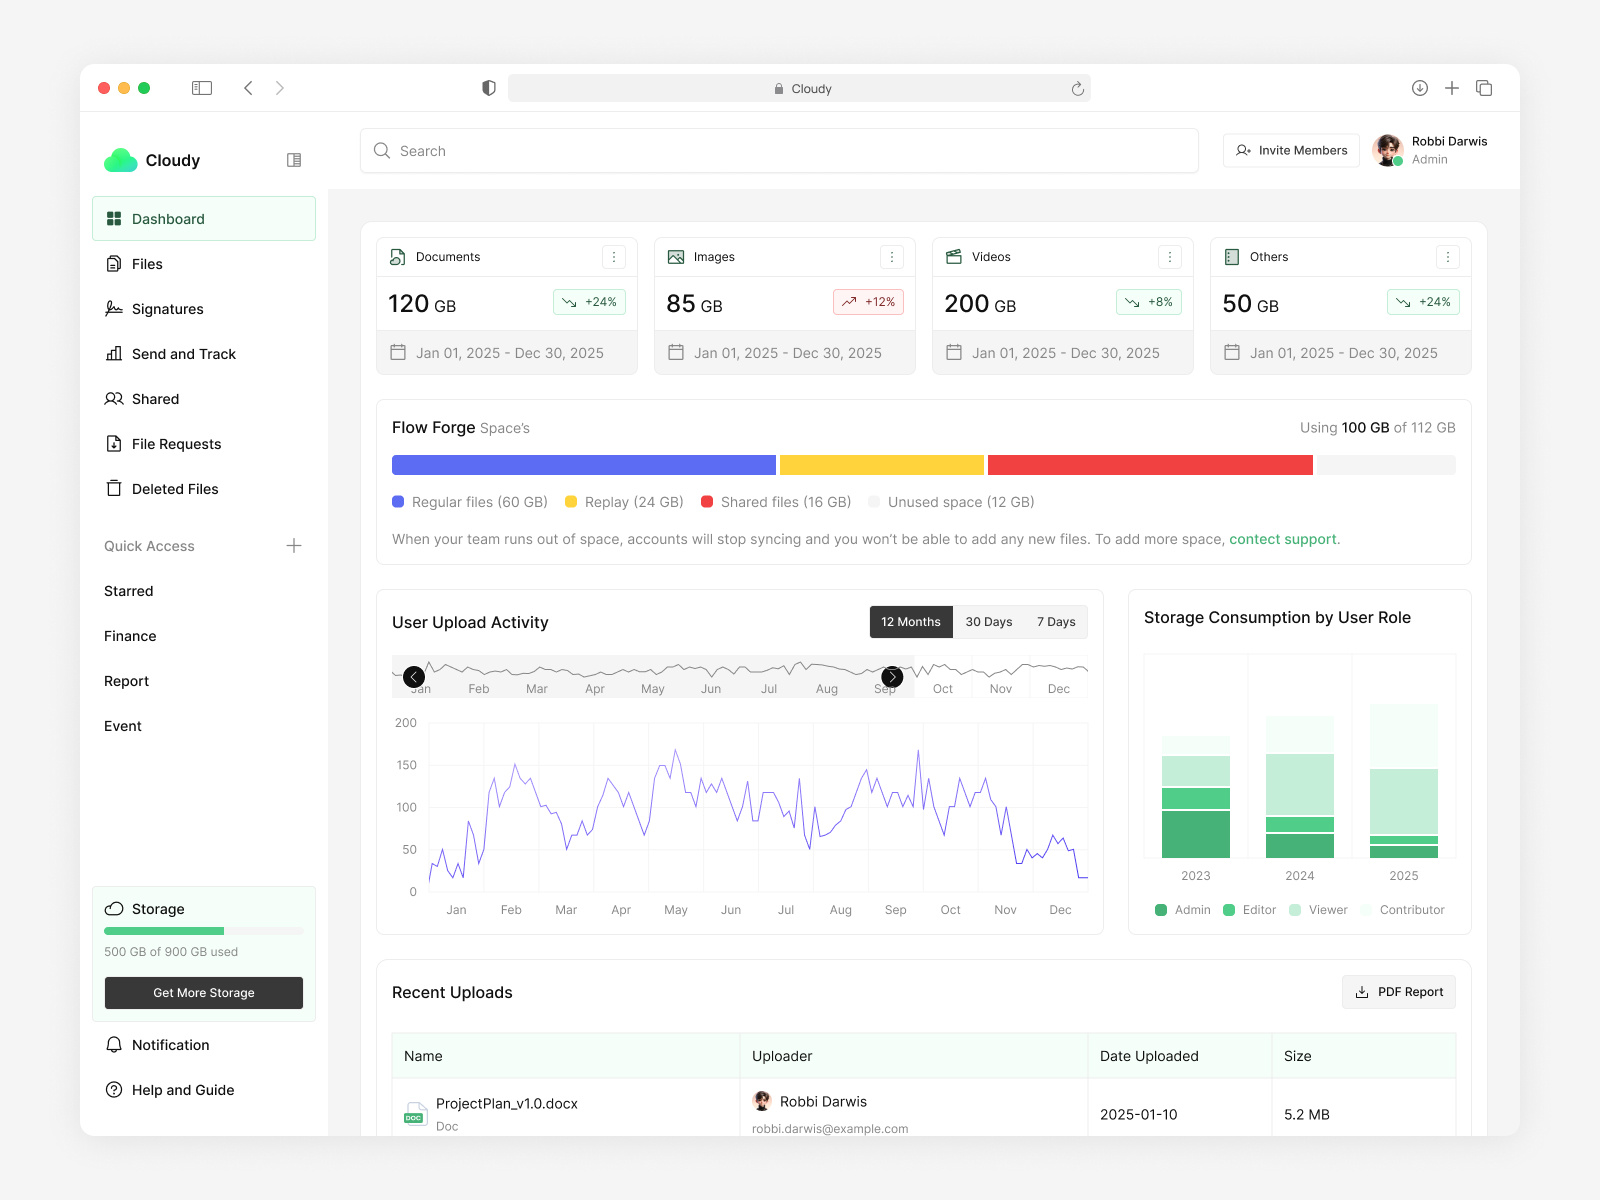The width and height of the screenshot is (1600, 1200).
Task: Open the Documents card options menu
Action: 614,256
